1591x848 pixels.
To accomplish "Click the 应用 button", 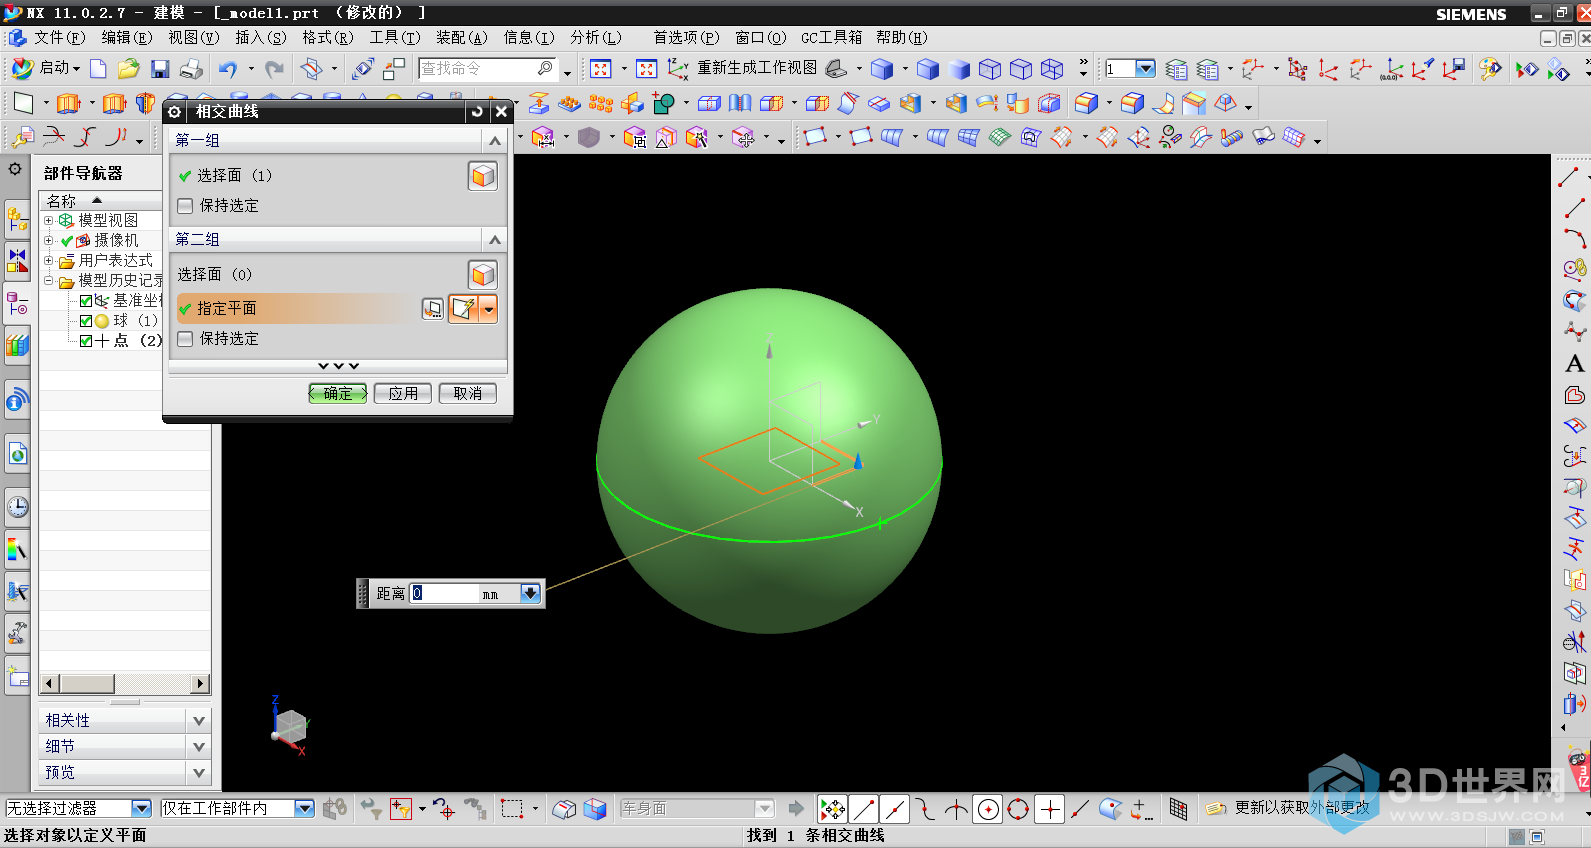I will (x=403, y=393).
